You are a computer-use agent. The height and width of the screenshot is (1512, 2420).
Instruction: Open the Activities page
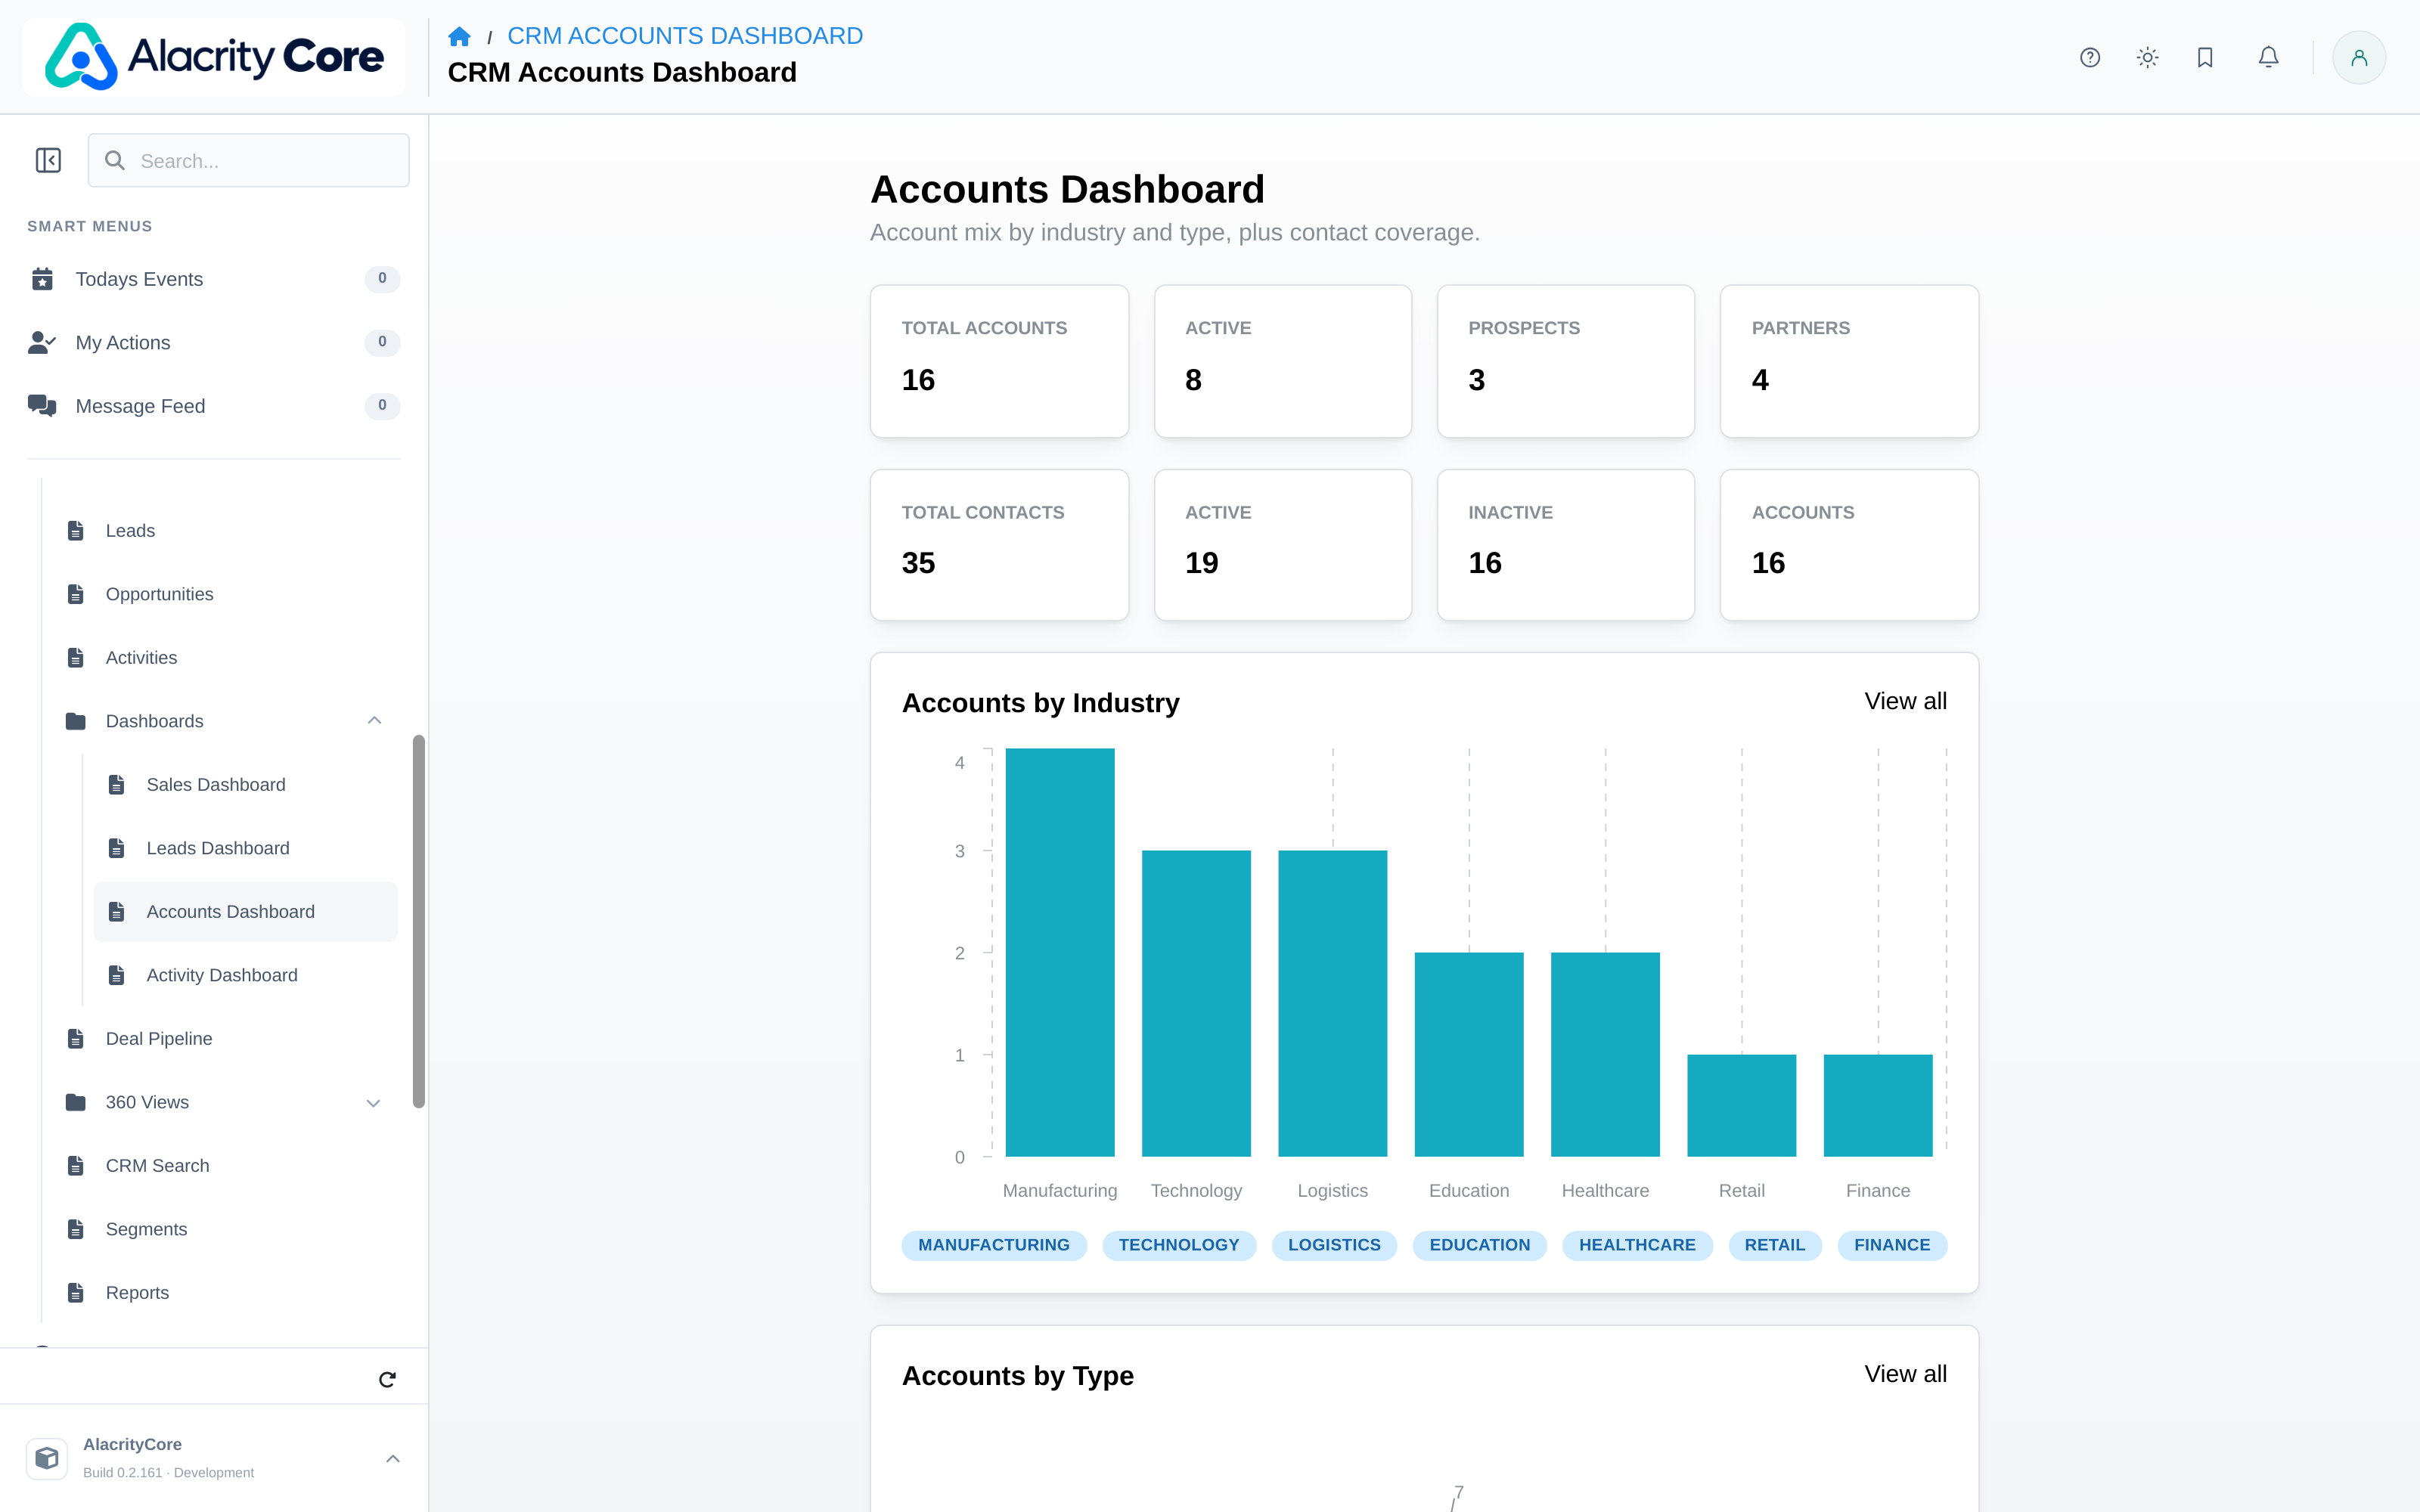226,658
